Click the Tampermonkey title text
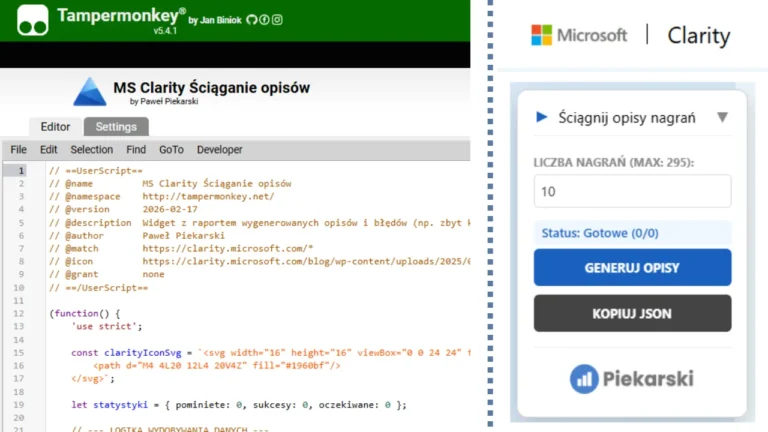The height and width of the screenshot is (432, 768). tap(118, 16)
